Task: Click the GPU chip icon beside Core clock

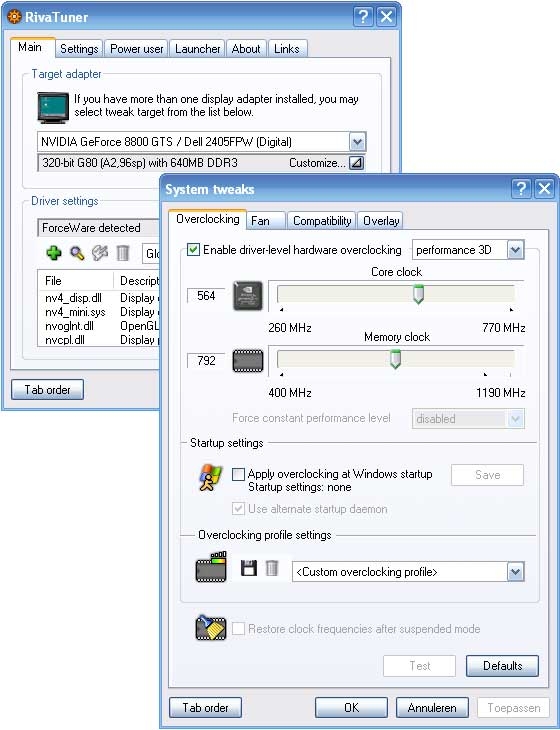Action: click(x=248, y=296)
